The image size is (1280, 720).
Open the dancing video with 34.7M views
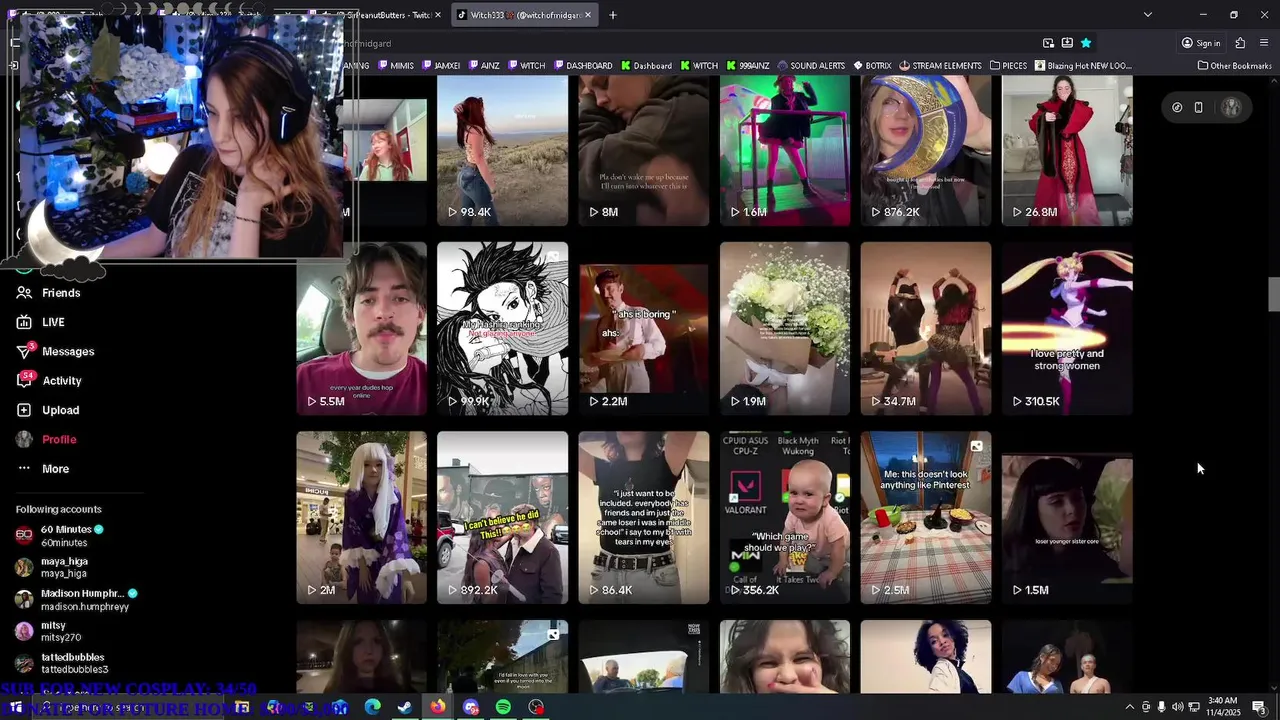(926, 328)
